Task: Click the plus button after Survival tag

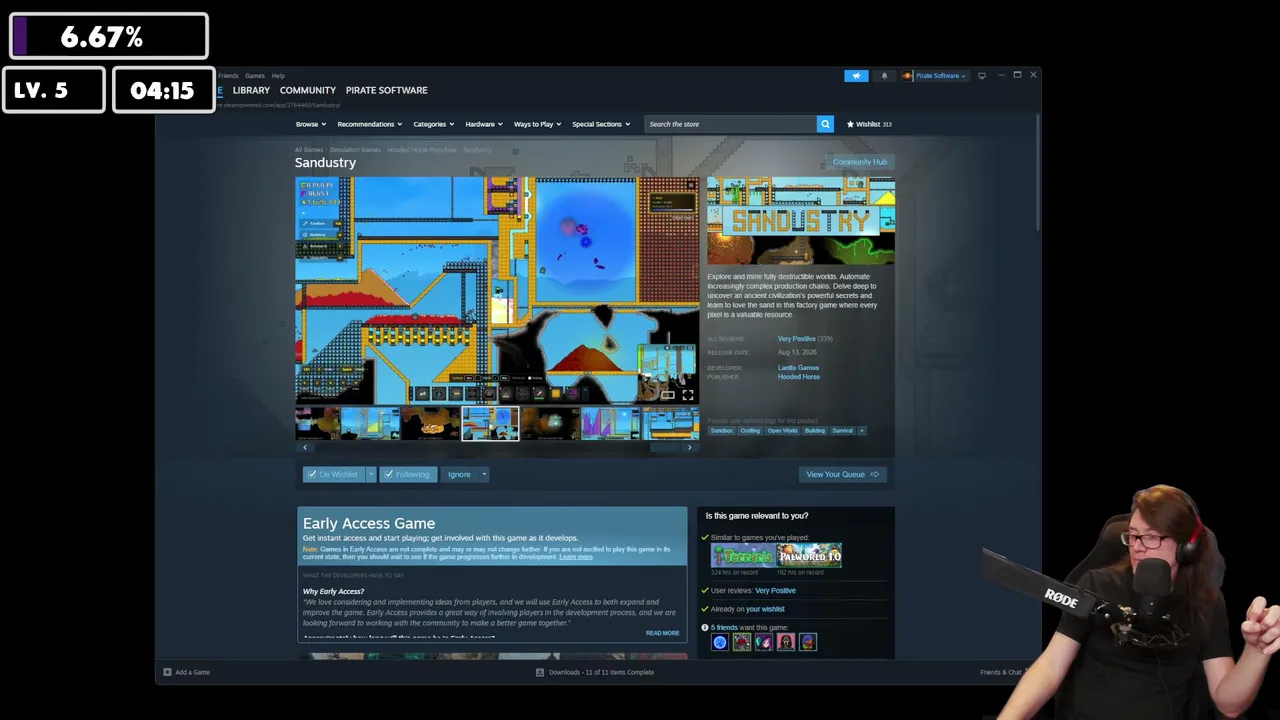Action: (x=862, y=431)
